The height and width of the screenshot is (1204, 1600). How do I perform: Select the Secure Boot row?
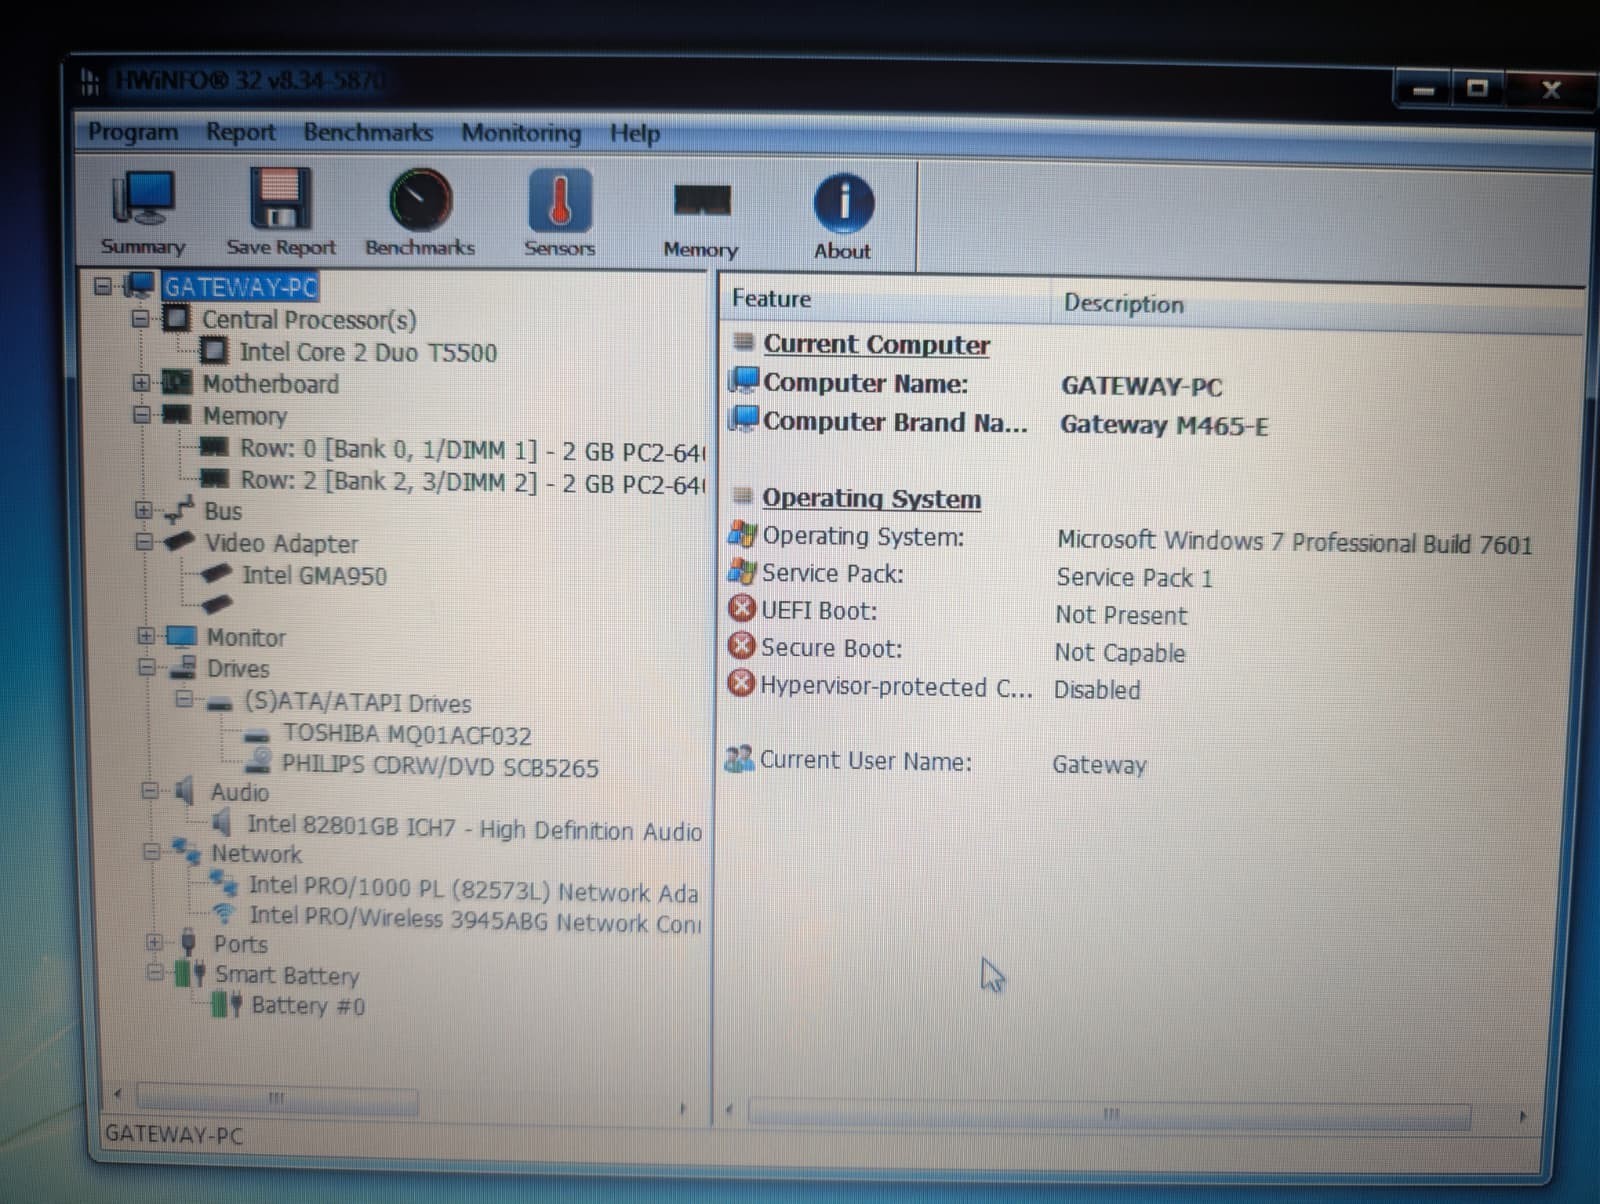pyautogui.click(x=957, y=650)
